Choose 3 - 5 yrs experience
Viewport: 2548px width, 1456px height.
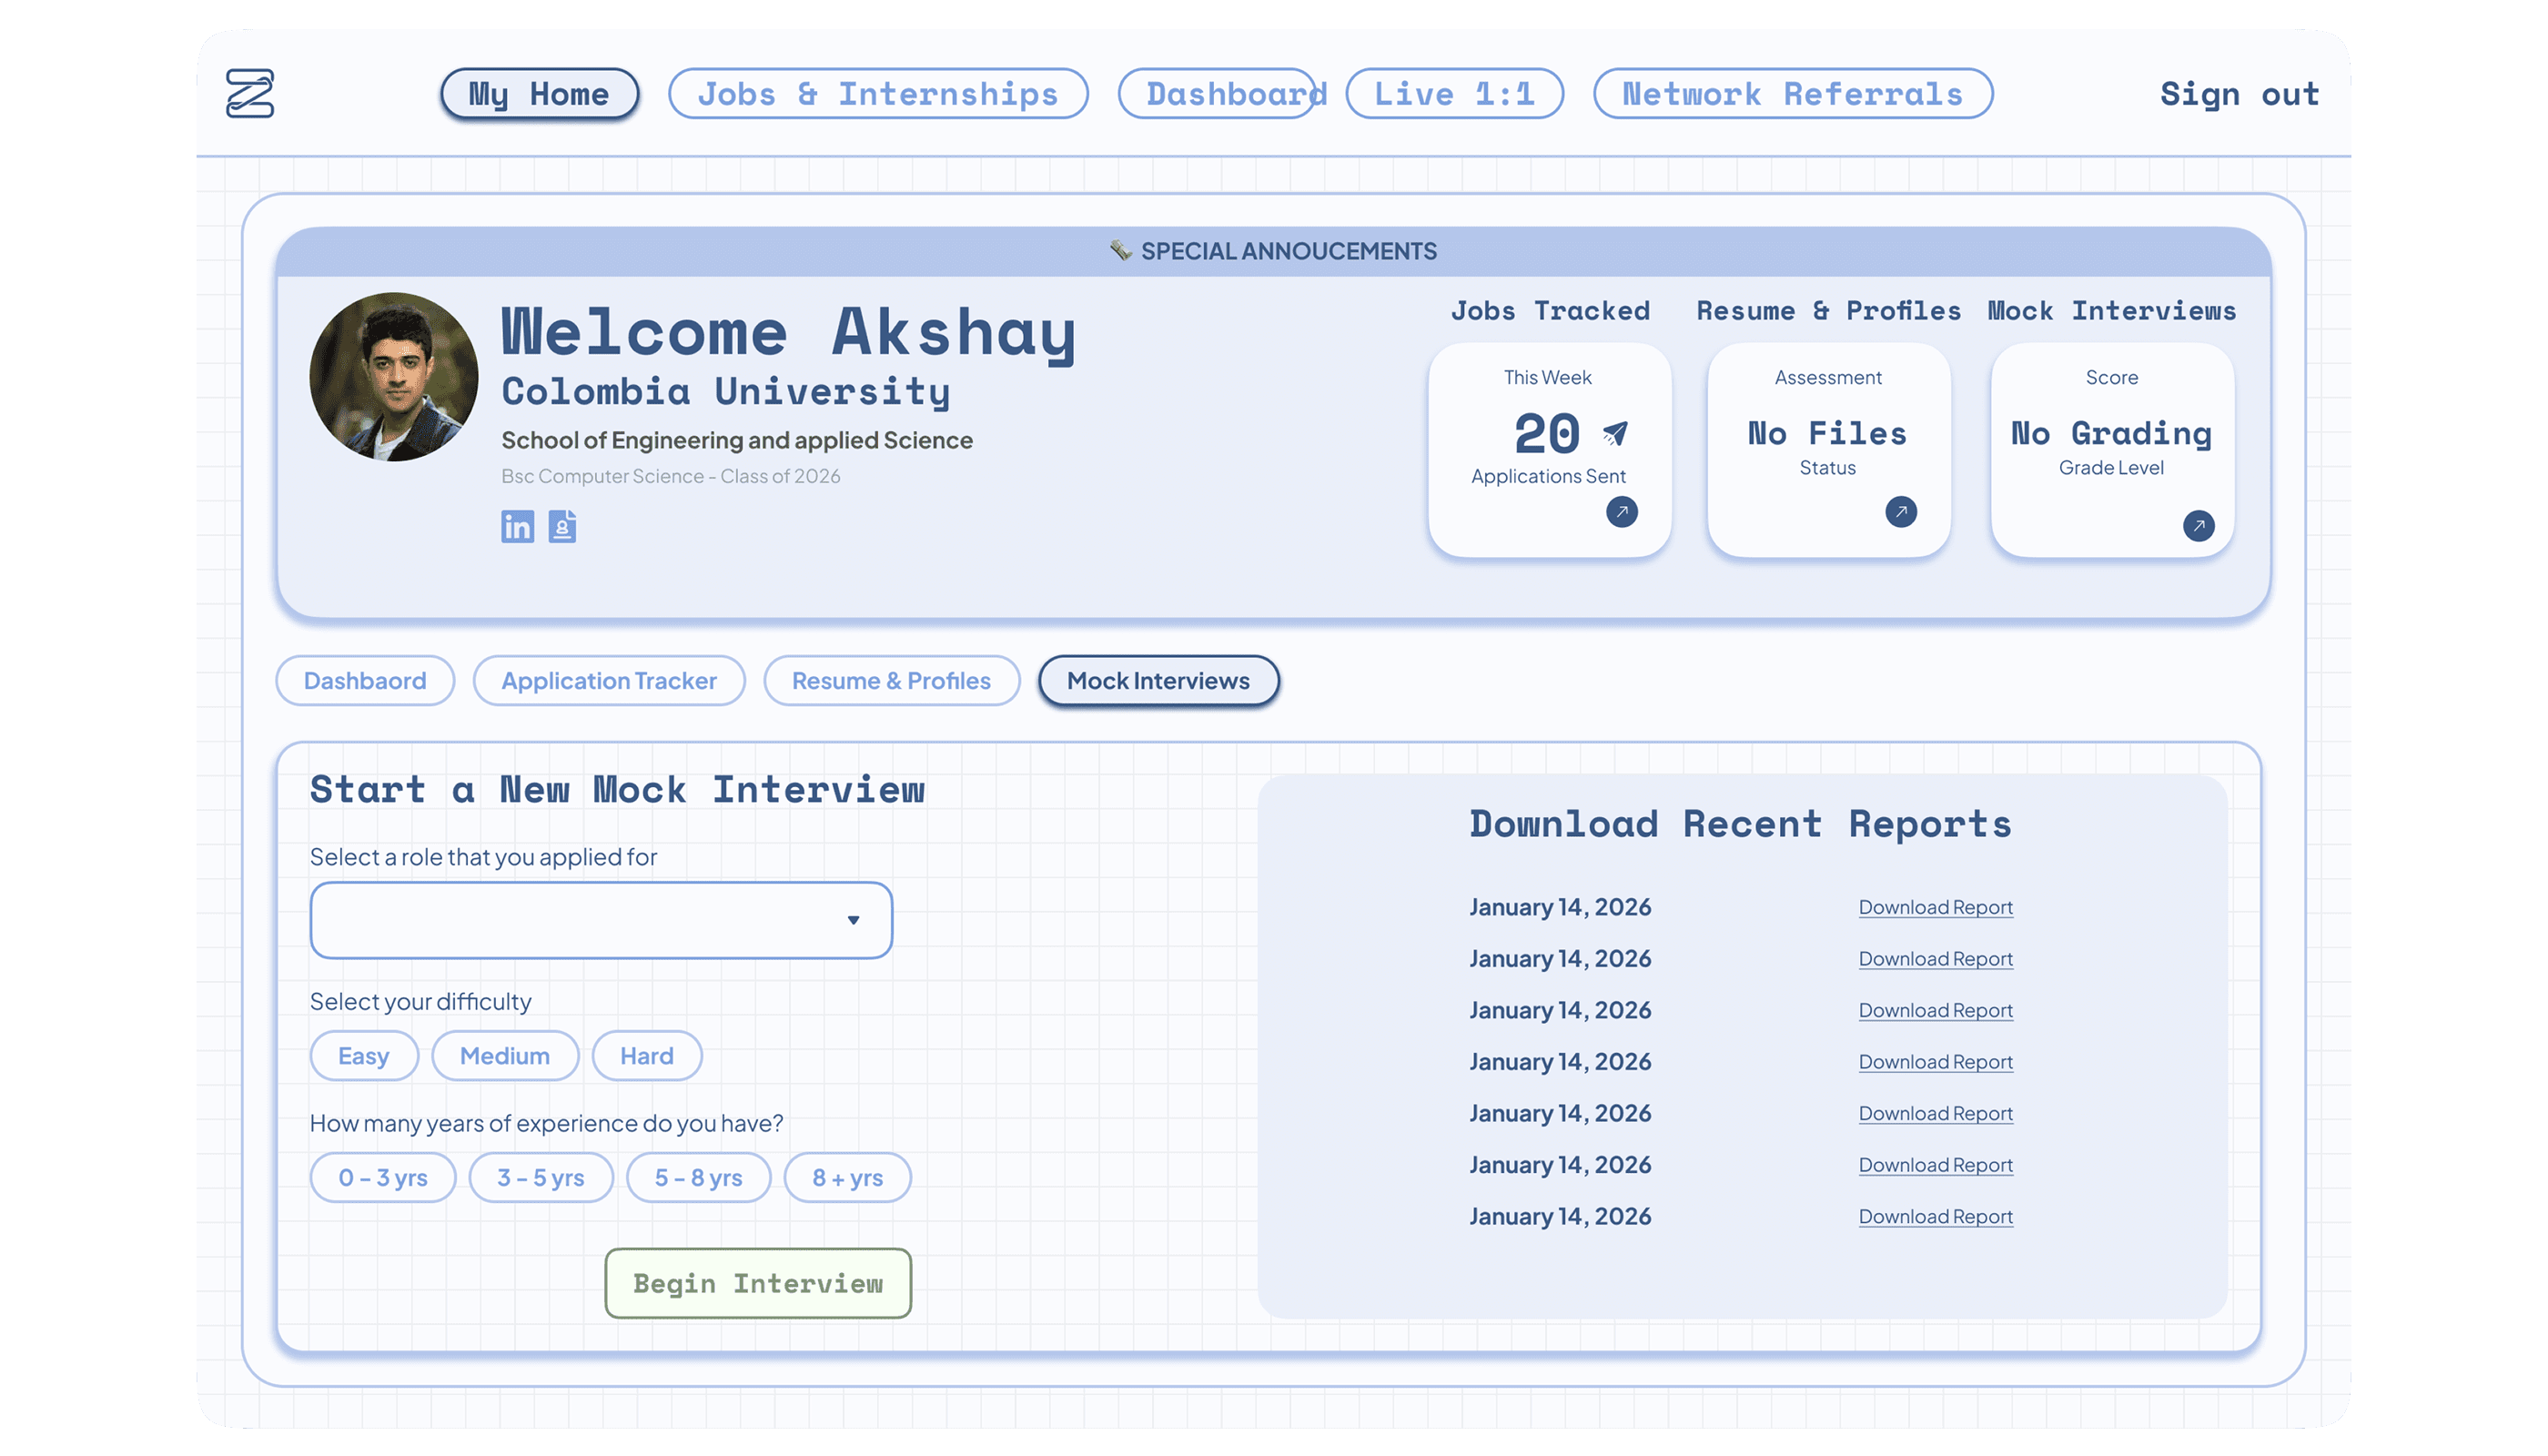pyautogui.click(x=540, y=1178)
